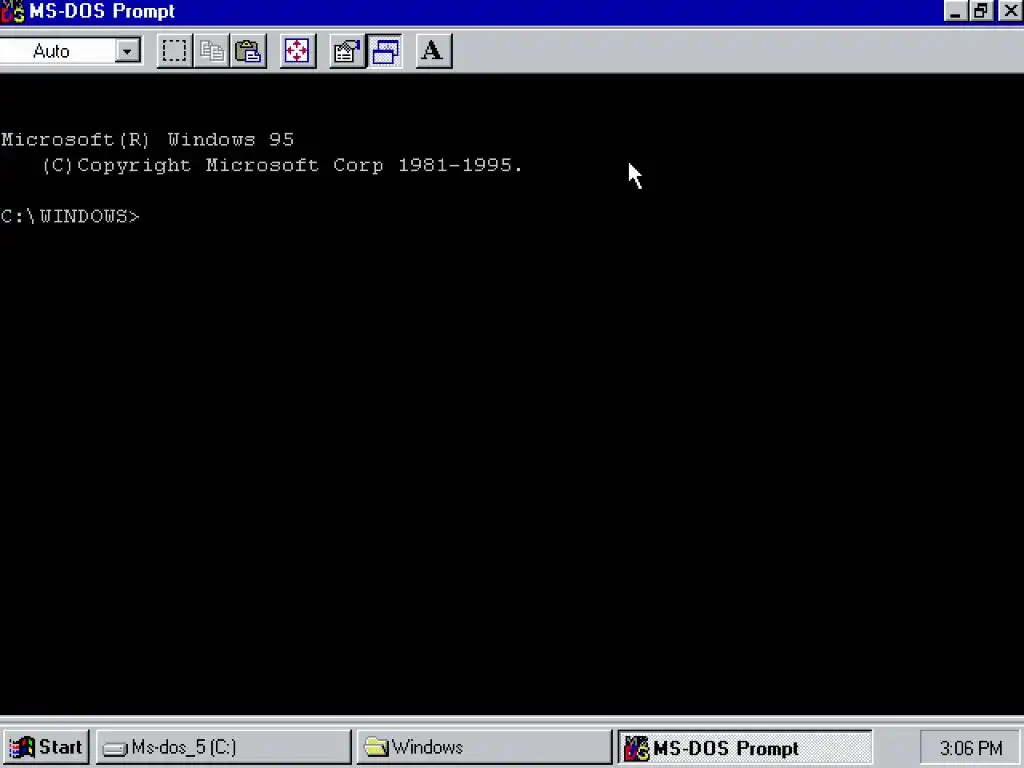Open the font size dropdown arrow
This screenshot has height=768, width=1024.
click(128, 51)
